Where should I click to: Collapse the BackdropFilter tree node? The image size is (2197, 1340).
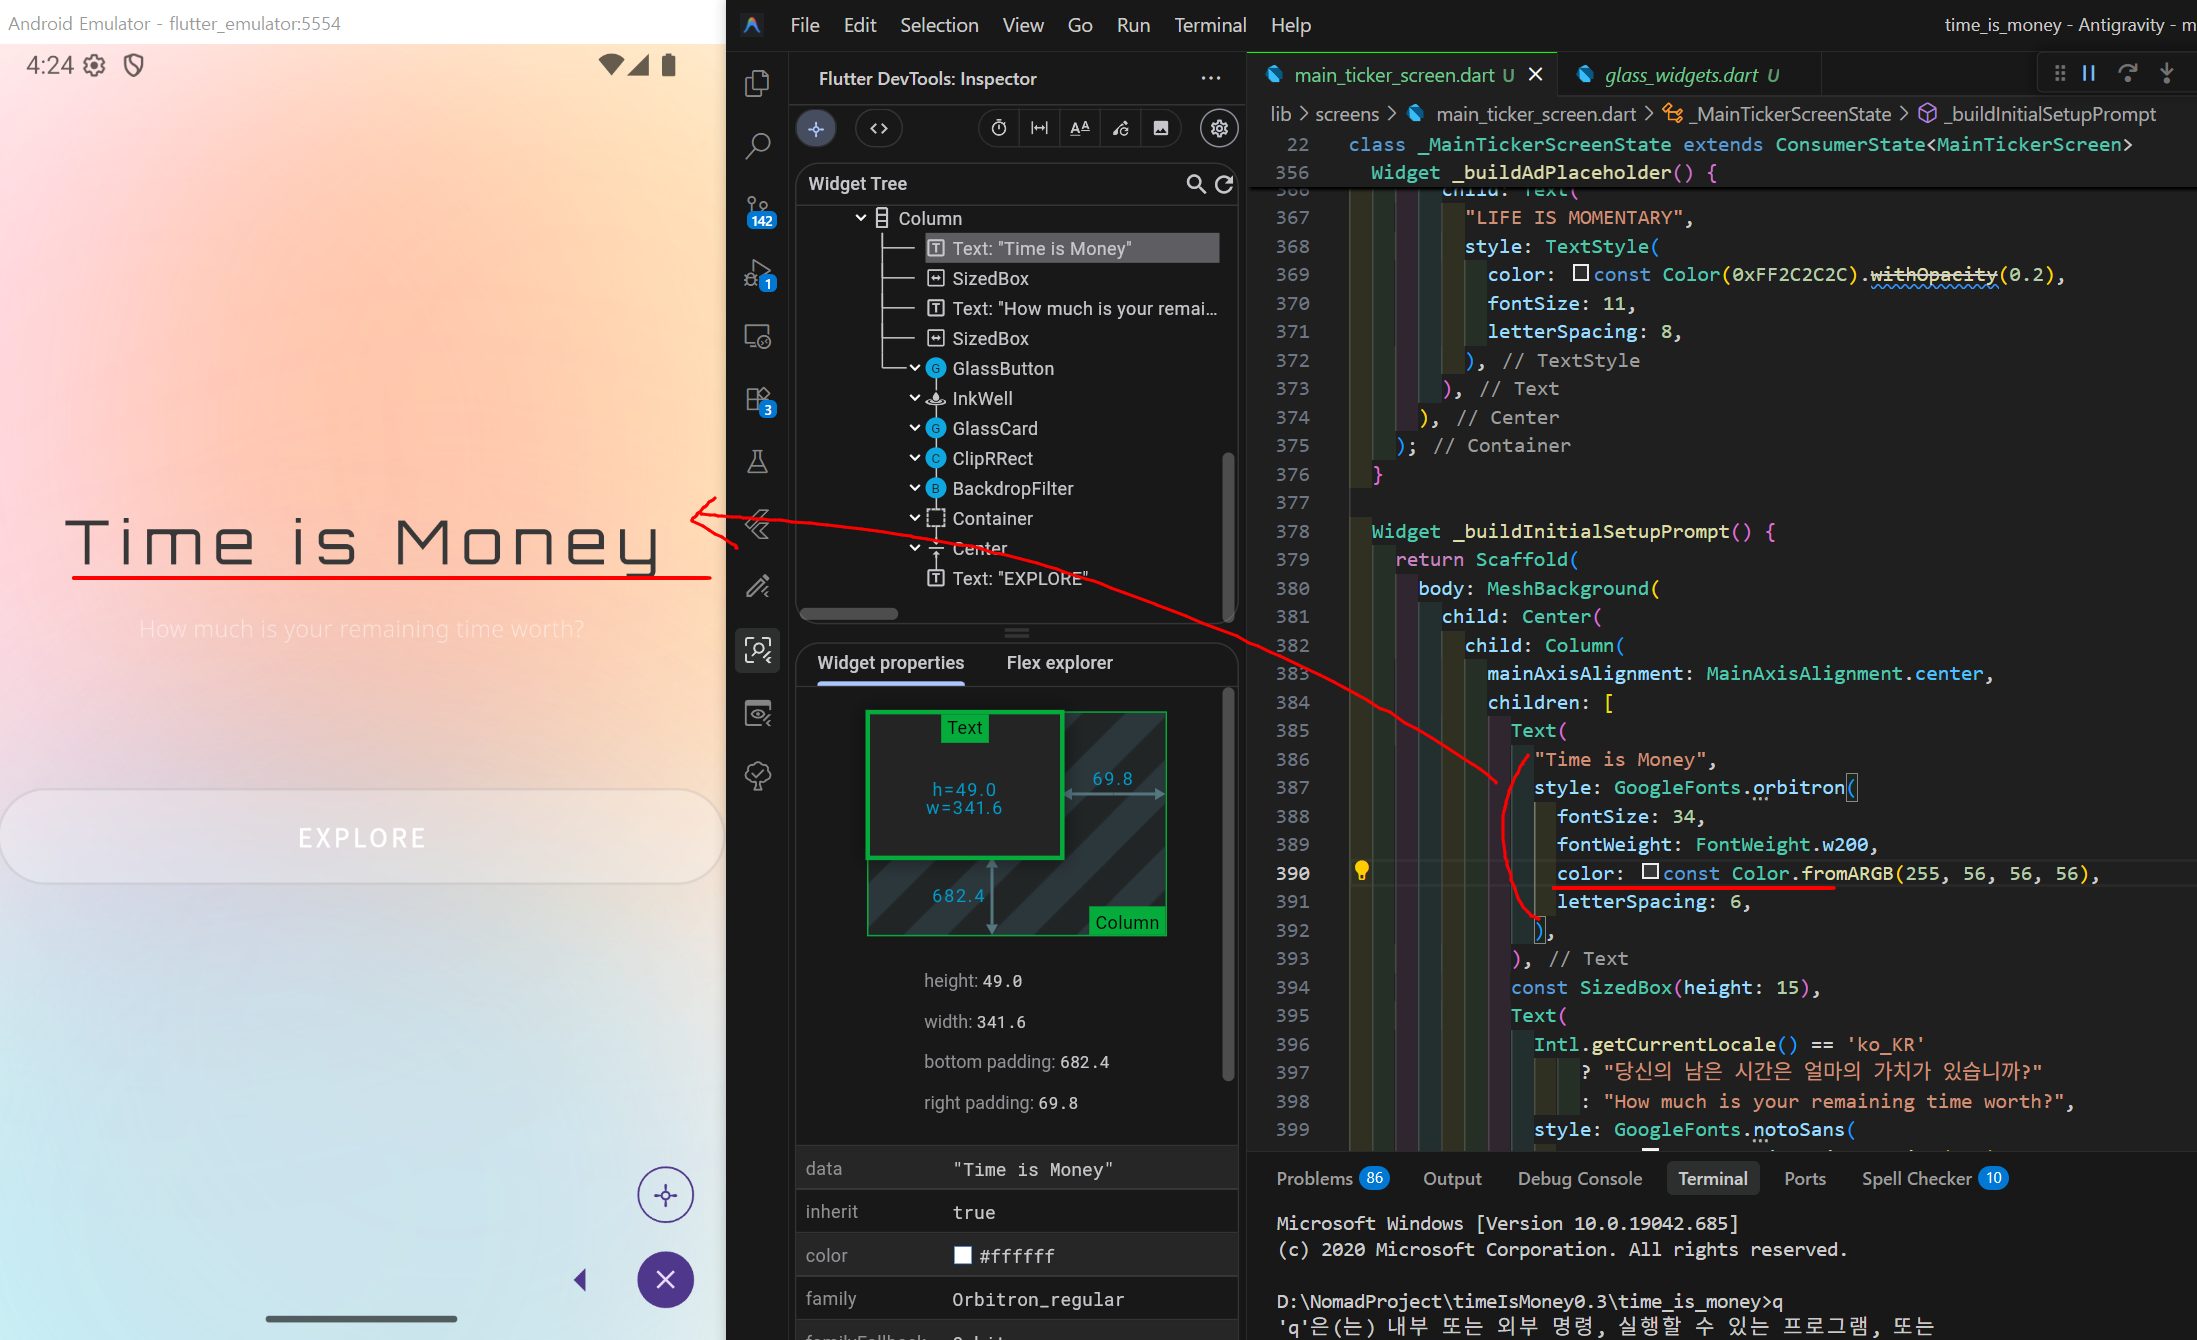coord(914,488)
